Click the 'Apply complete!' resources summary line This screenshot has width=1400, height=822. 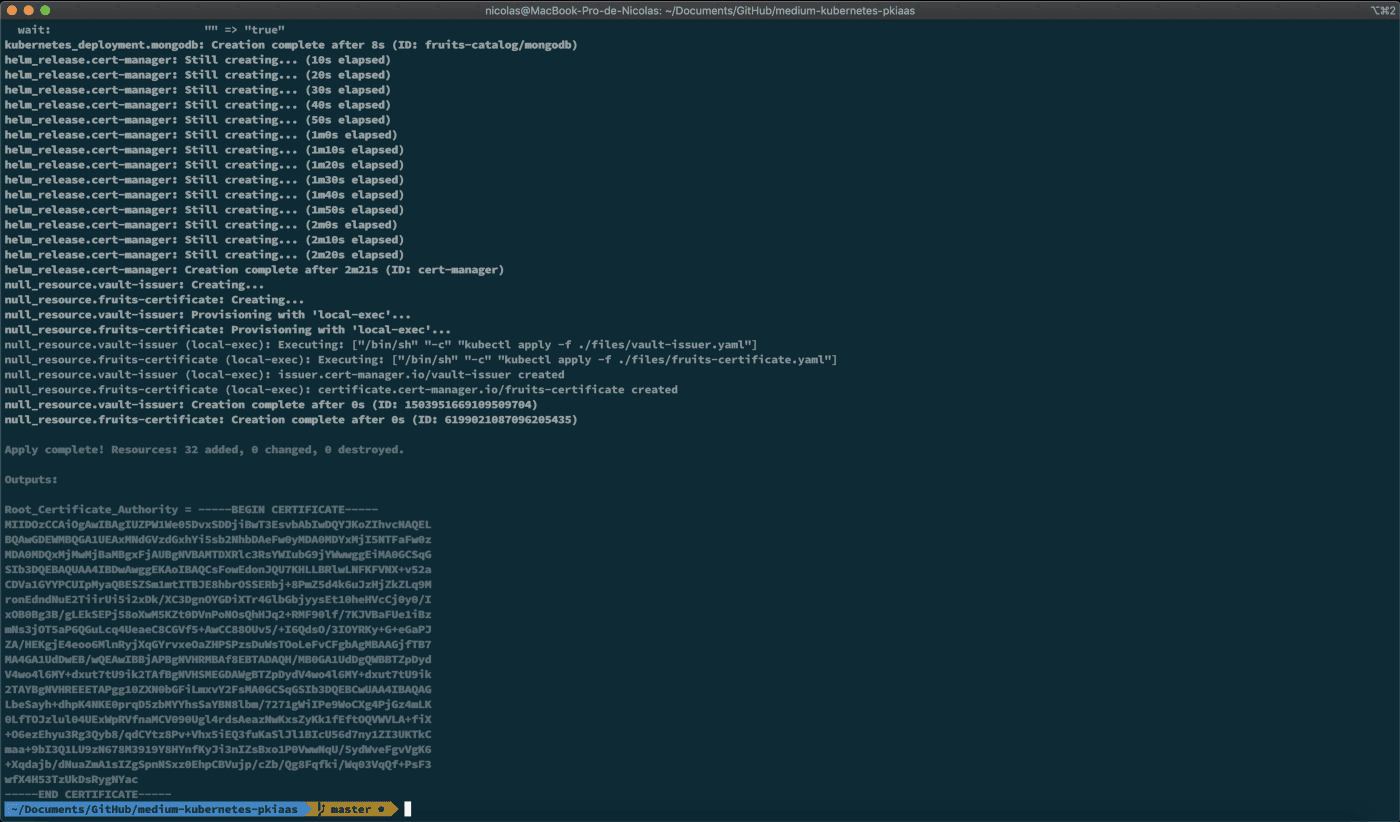click(x=204, y=450)
